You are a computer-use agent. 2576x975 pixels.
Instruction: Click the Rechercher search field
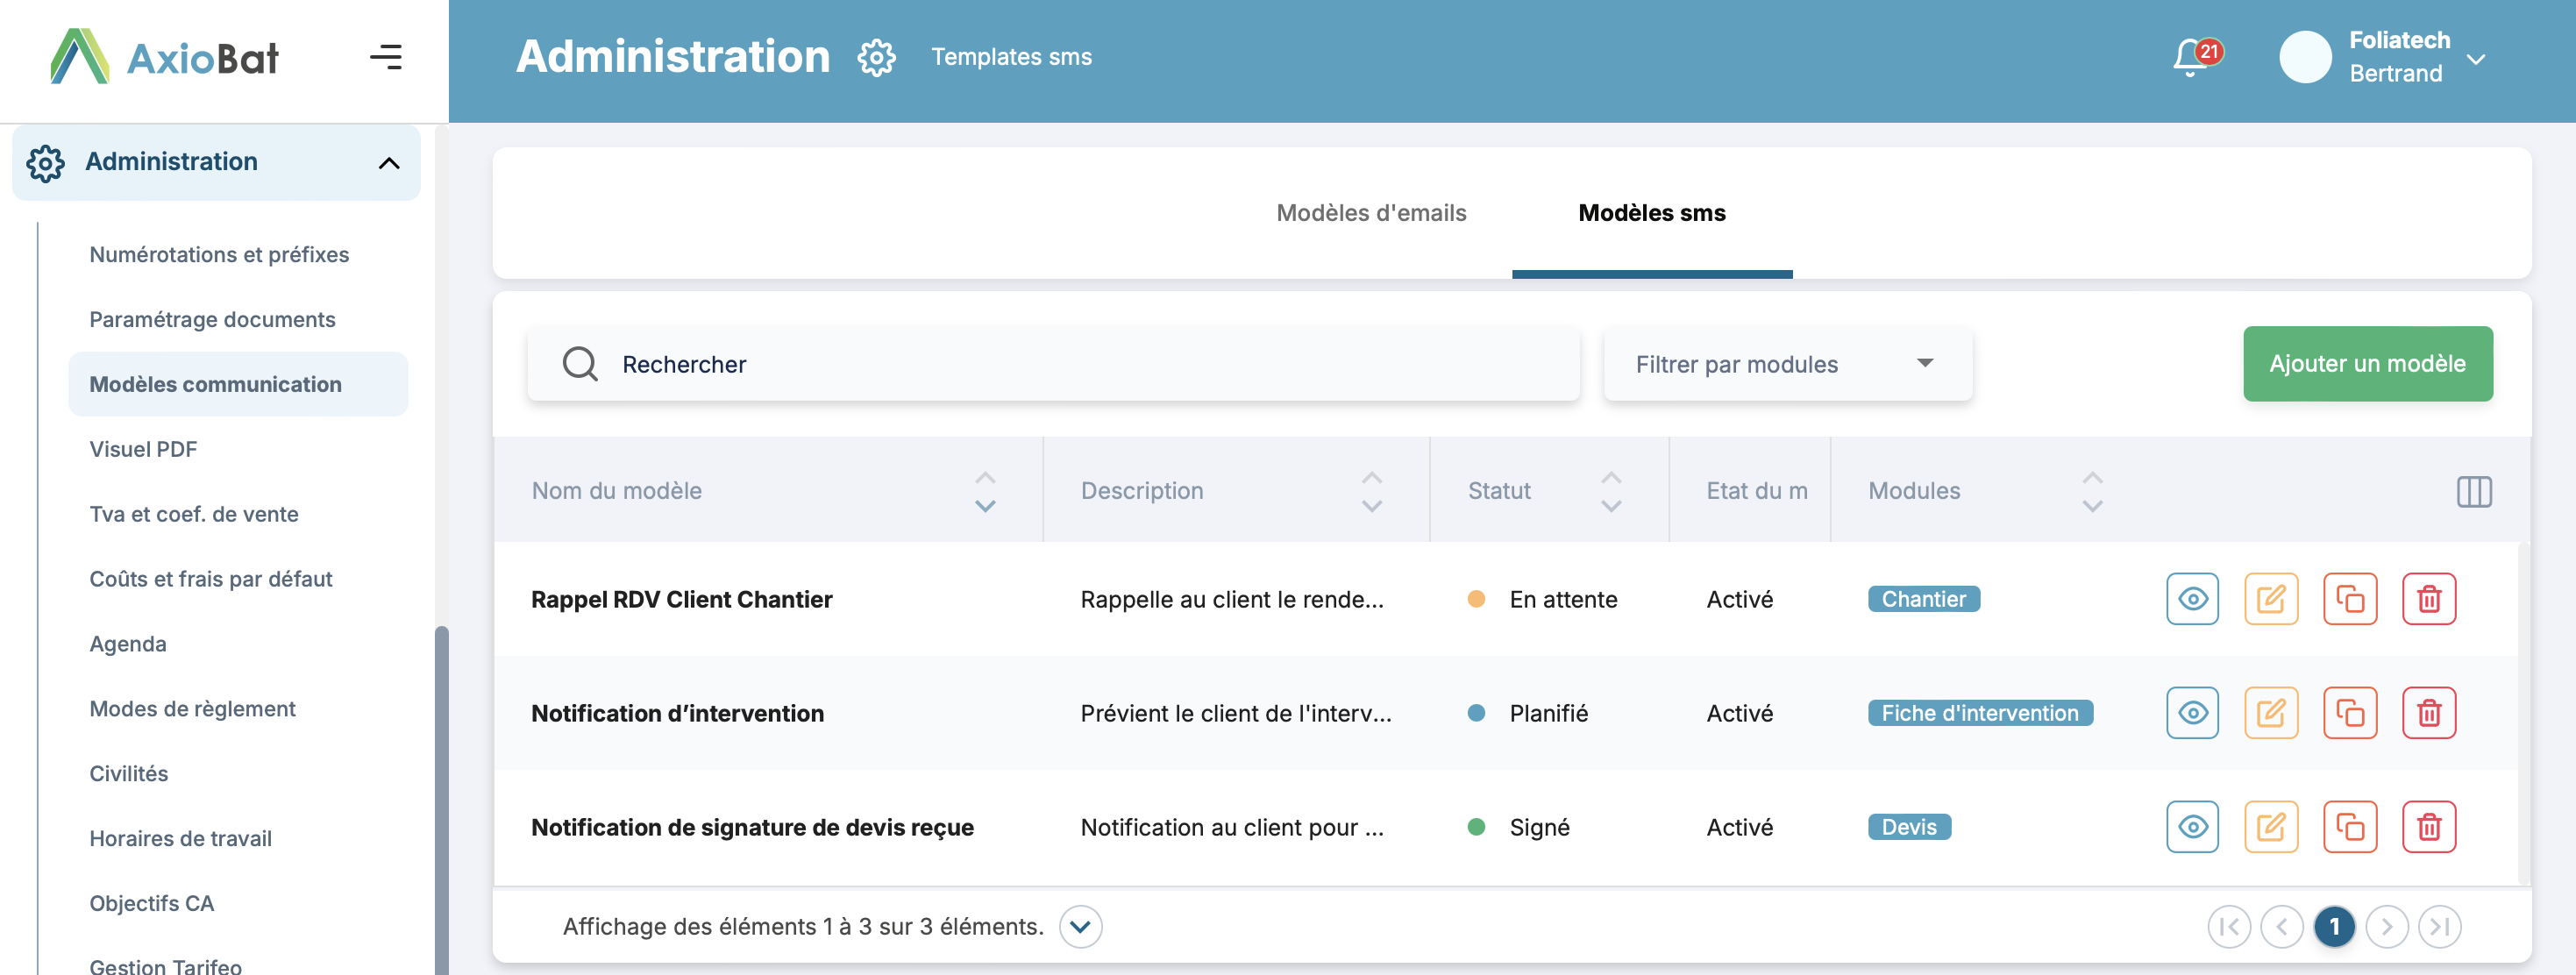1053,364
